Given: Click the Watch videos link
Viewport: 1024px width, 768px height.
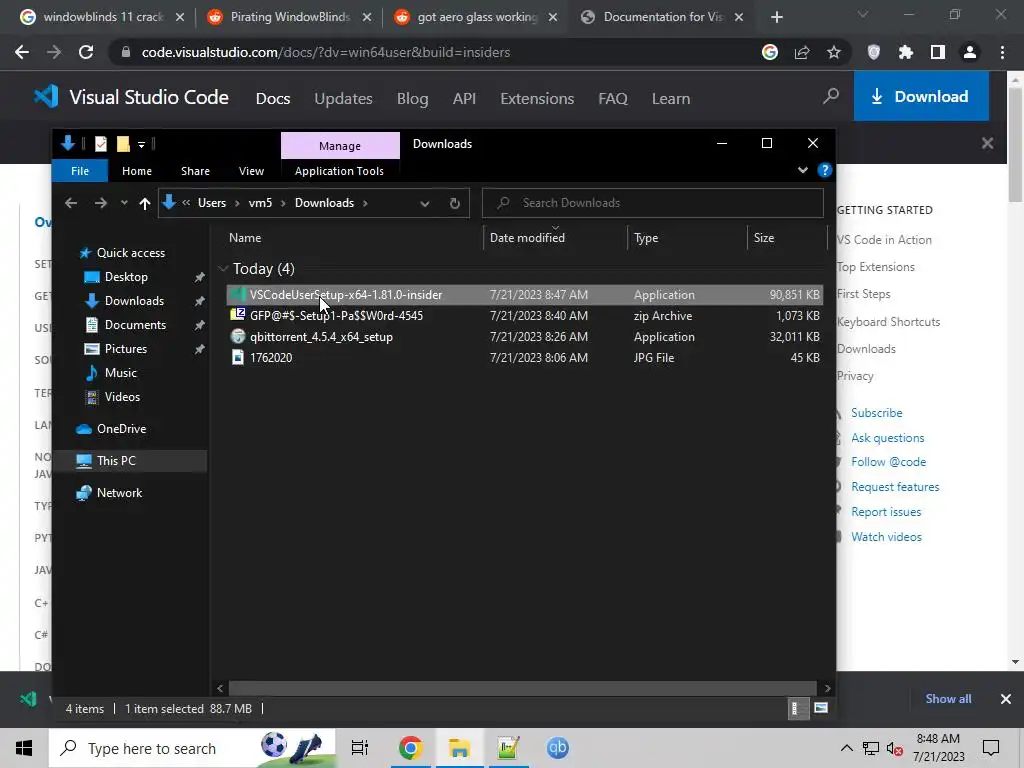Looking at the screenshot, I should (x=886, y=537).
